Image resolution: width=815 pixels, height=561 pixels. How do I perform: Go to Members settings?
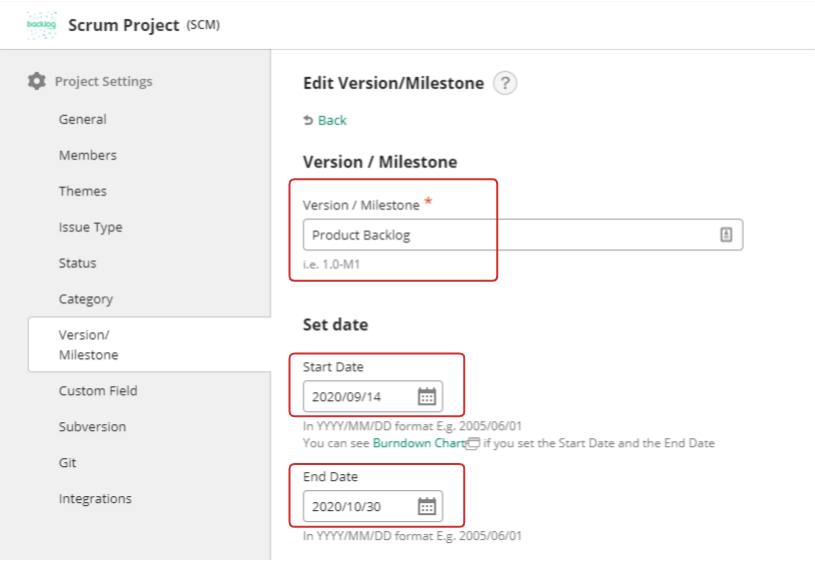point(87,155)
